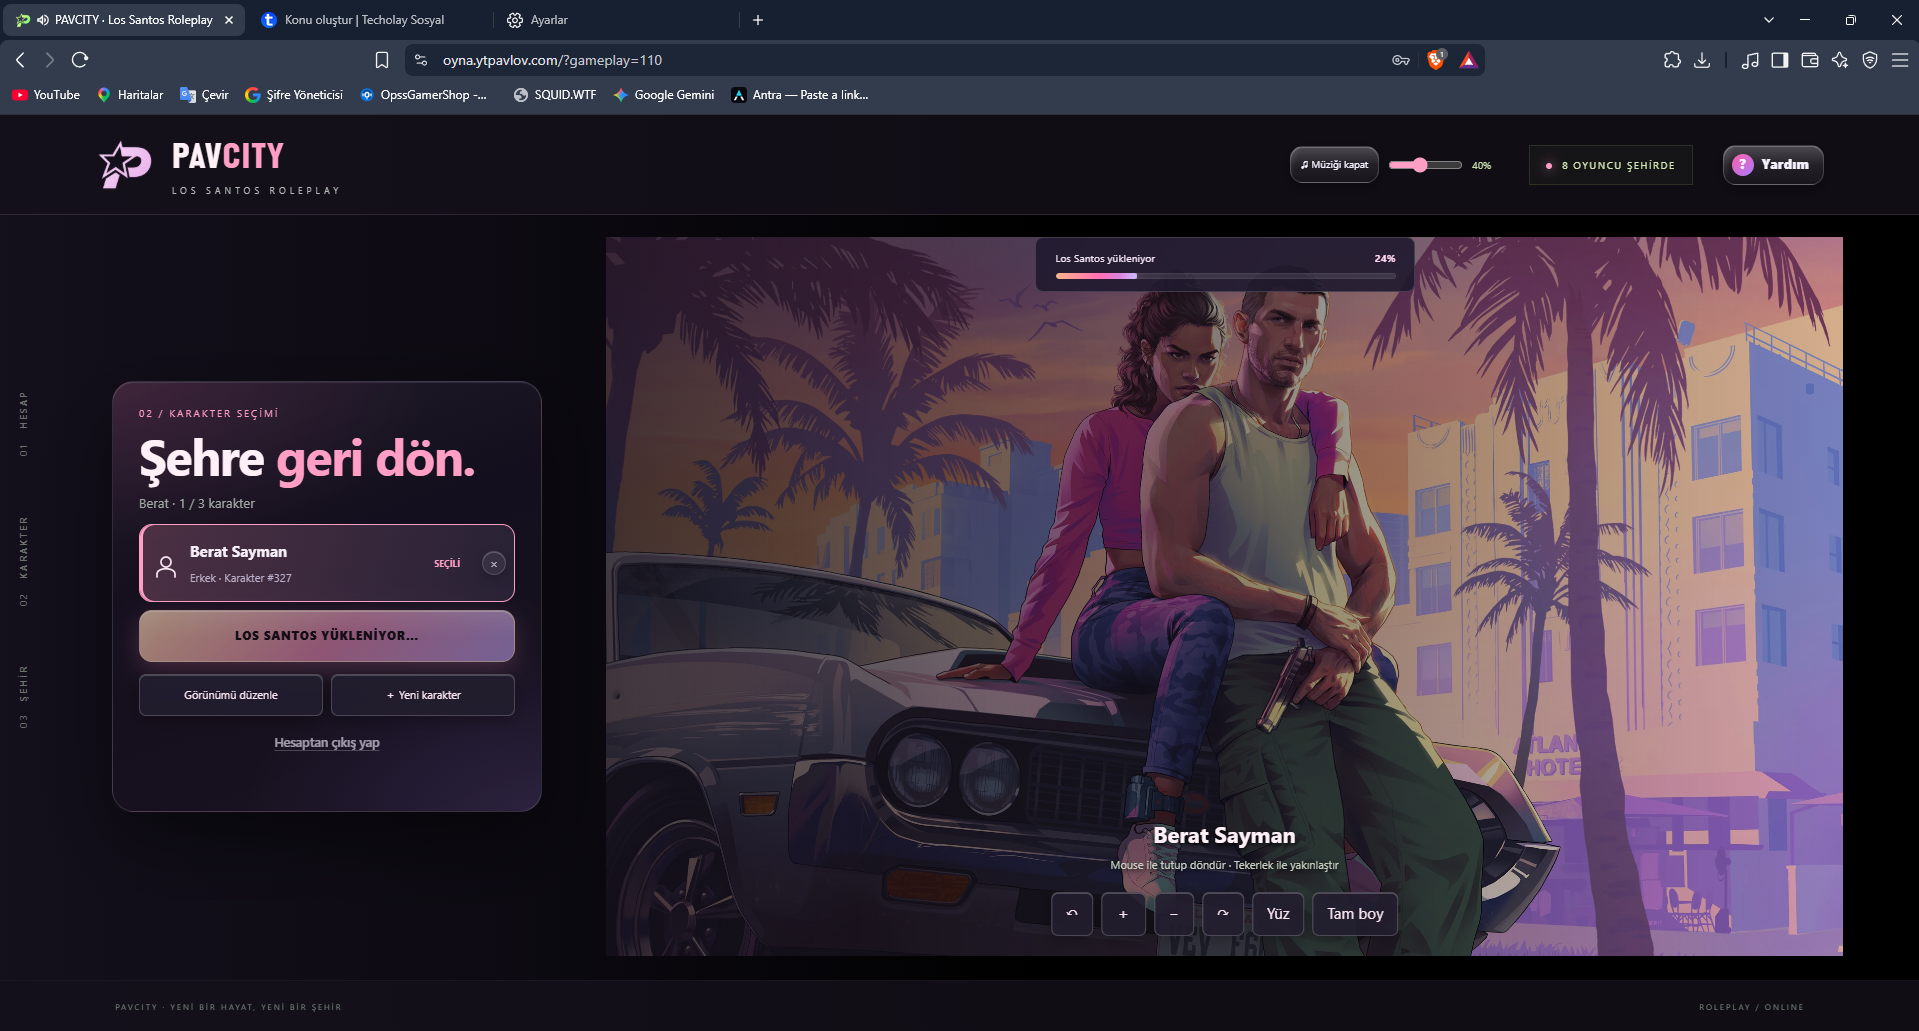Open the browser hamburger menu

[x=1900, y=60]
